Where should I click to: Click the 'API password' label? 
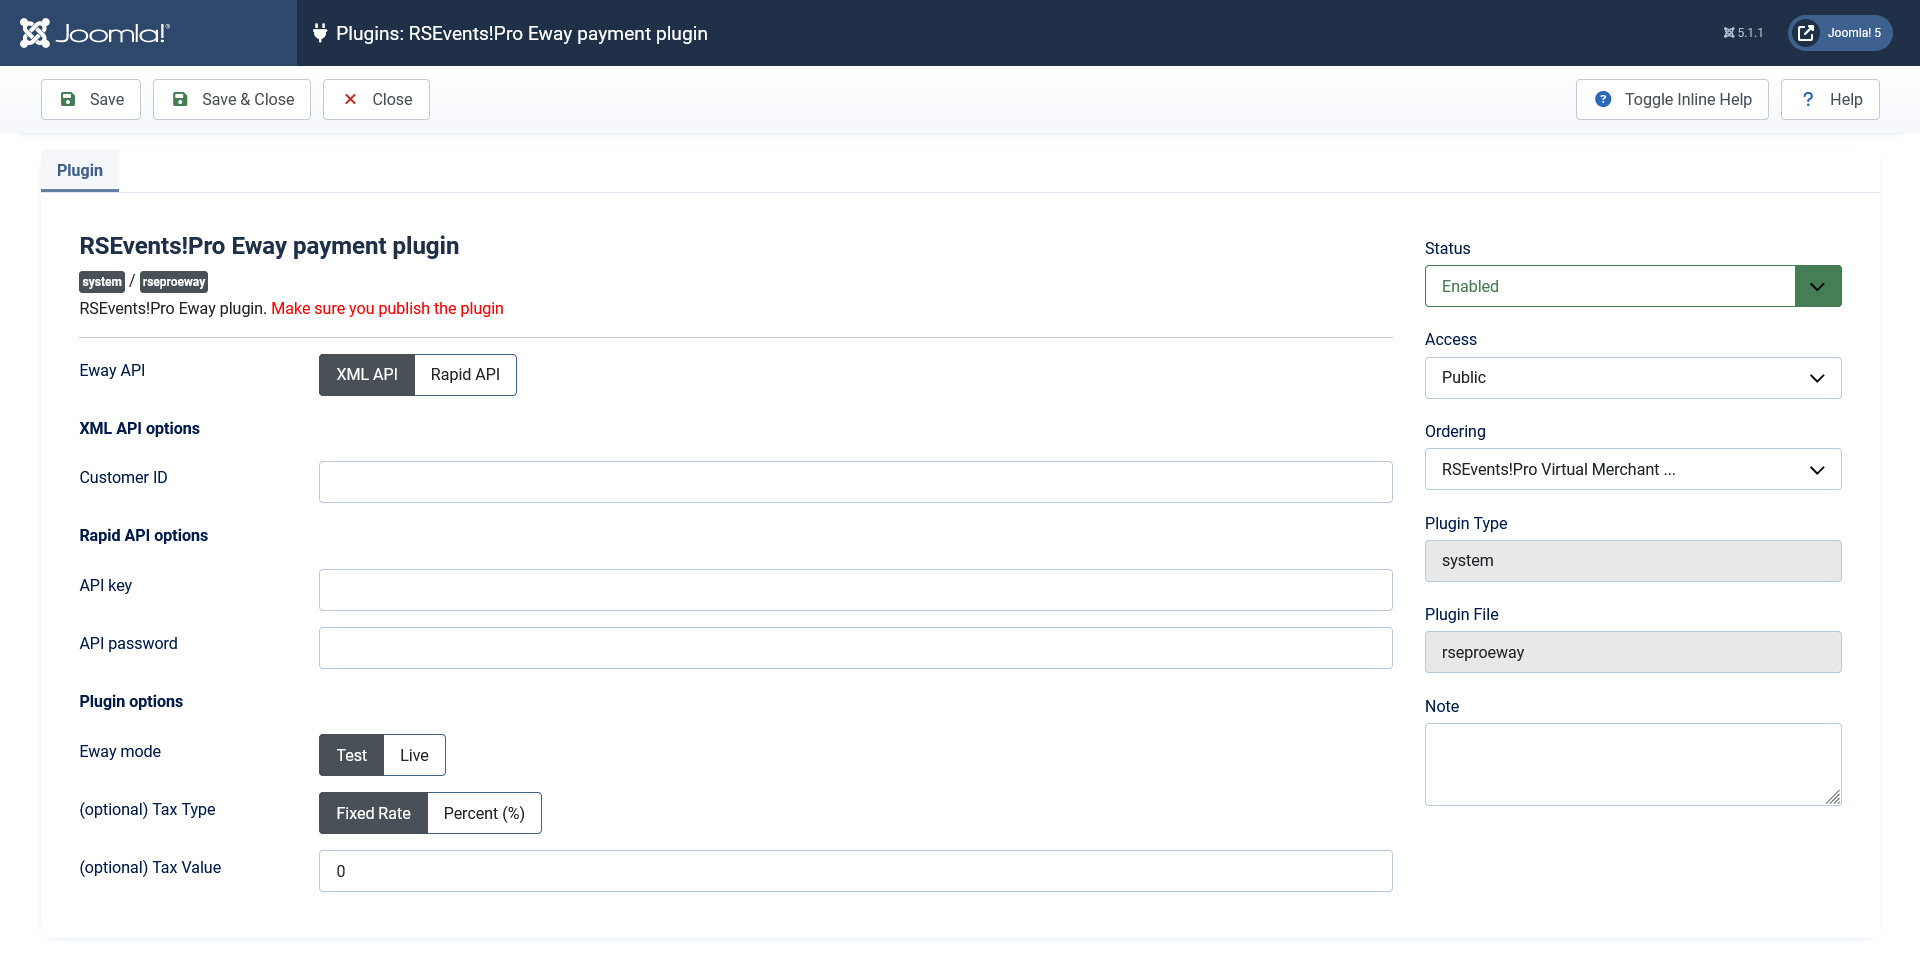[x=128, y=643]
